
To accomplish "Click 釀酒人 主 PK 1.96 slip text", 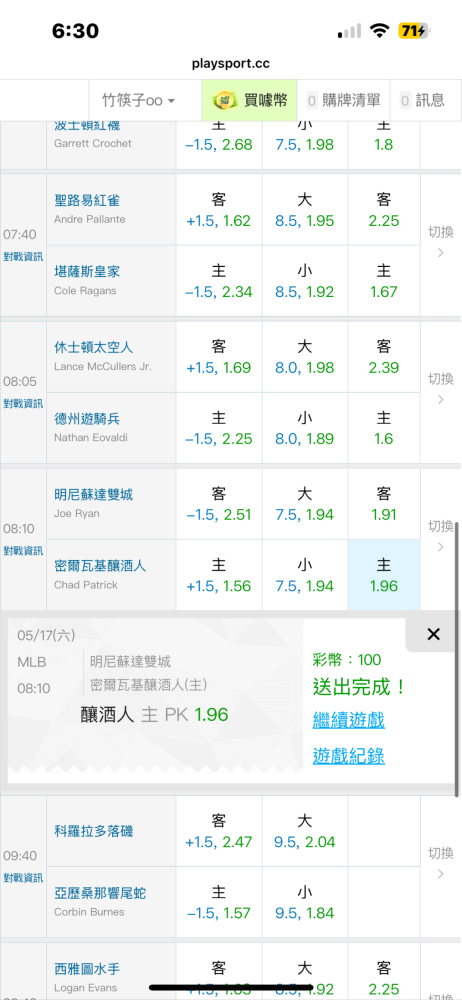I will (x=154, y=714).
